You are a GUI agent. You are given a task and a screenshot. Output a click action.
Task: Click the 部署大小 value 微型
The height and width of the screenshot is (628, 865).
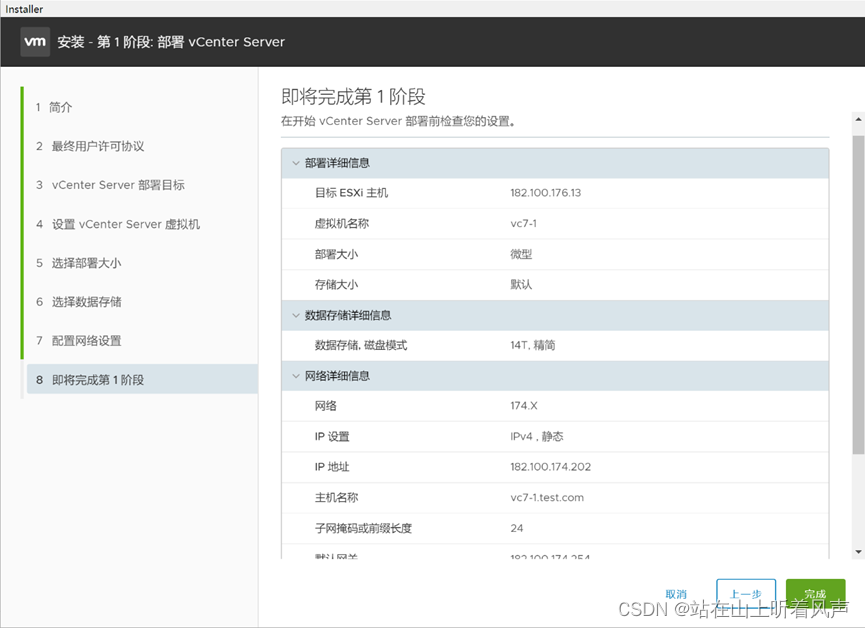pos(521,254)
